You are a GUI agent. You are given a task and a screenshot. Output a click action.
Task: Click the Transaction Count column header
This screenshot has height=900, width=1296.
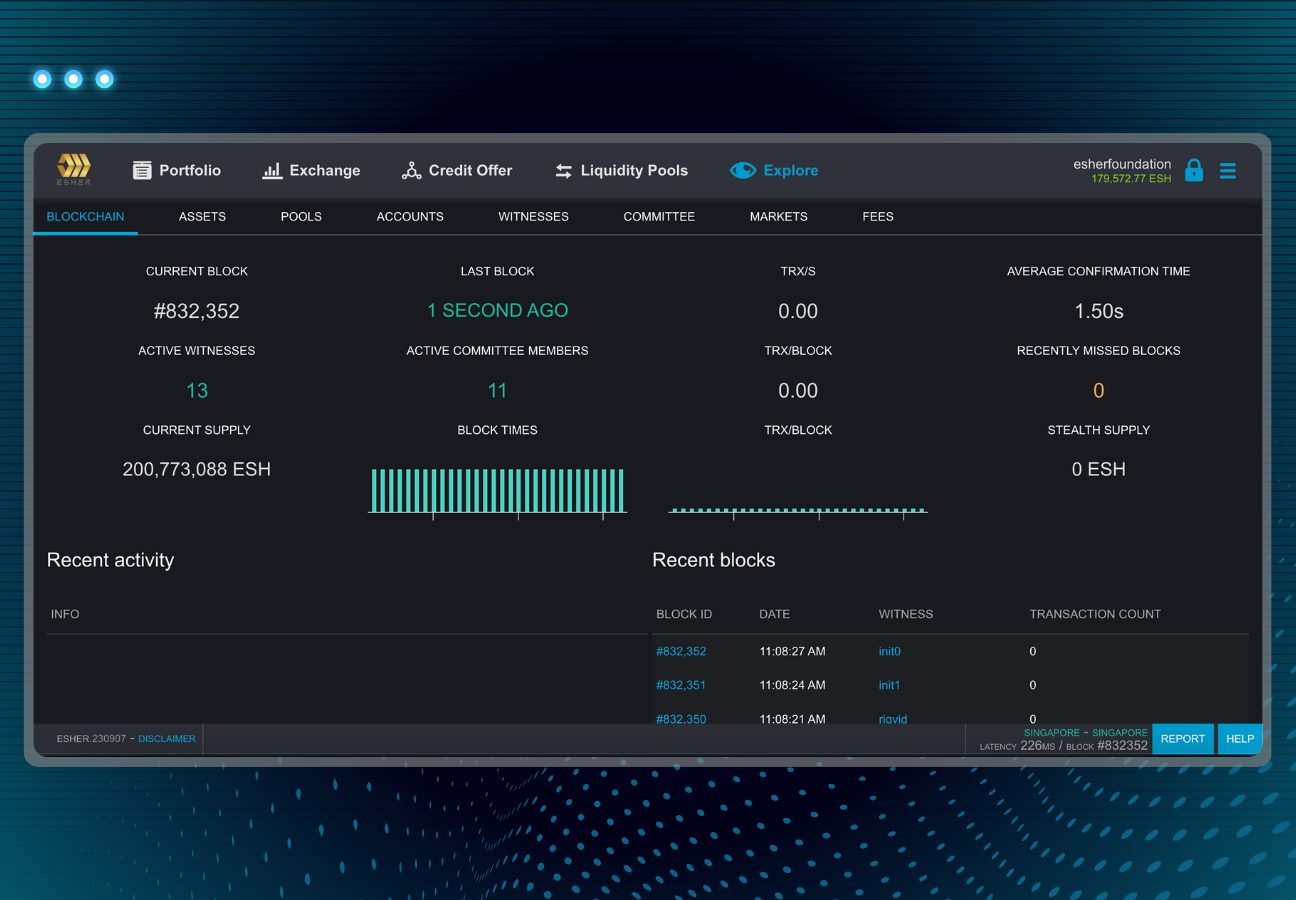(x=1095, y=614)
